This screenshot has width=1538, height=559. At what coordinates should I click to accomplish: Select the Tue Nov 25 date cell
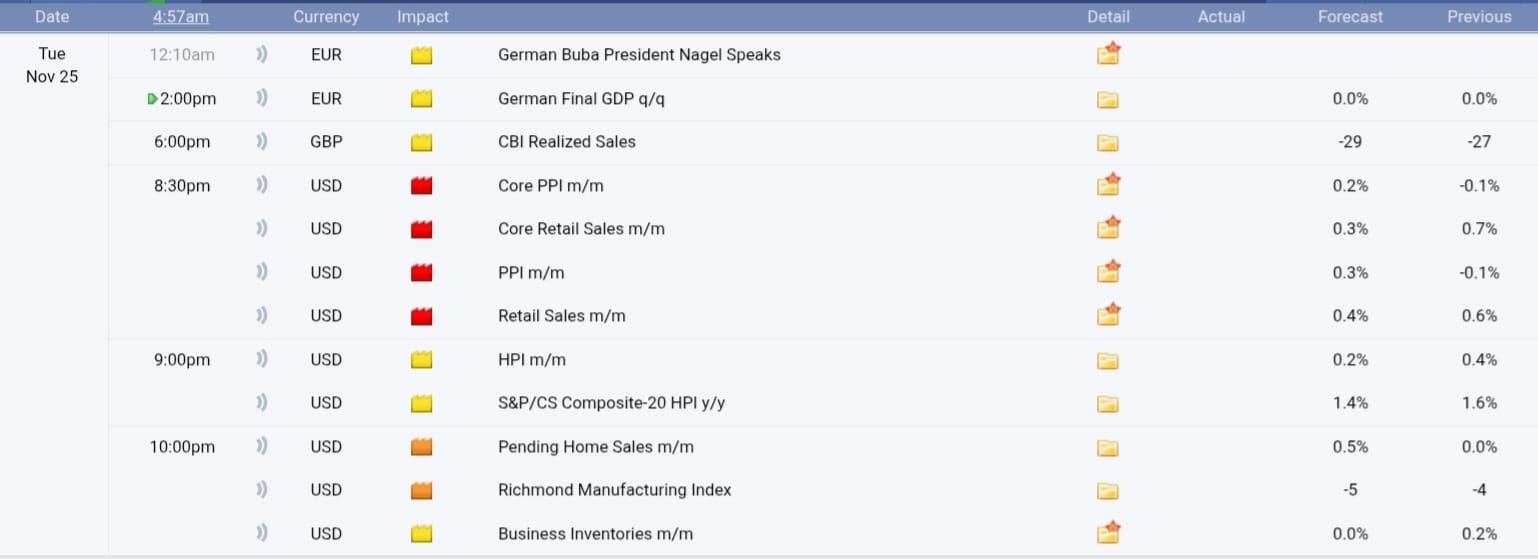click(x=52, y=66)
